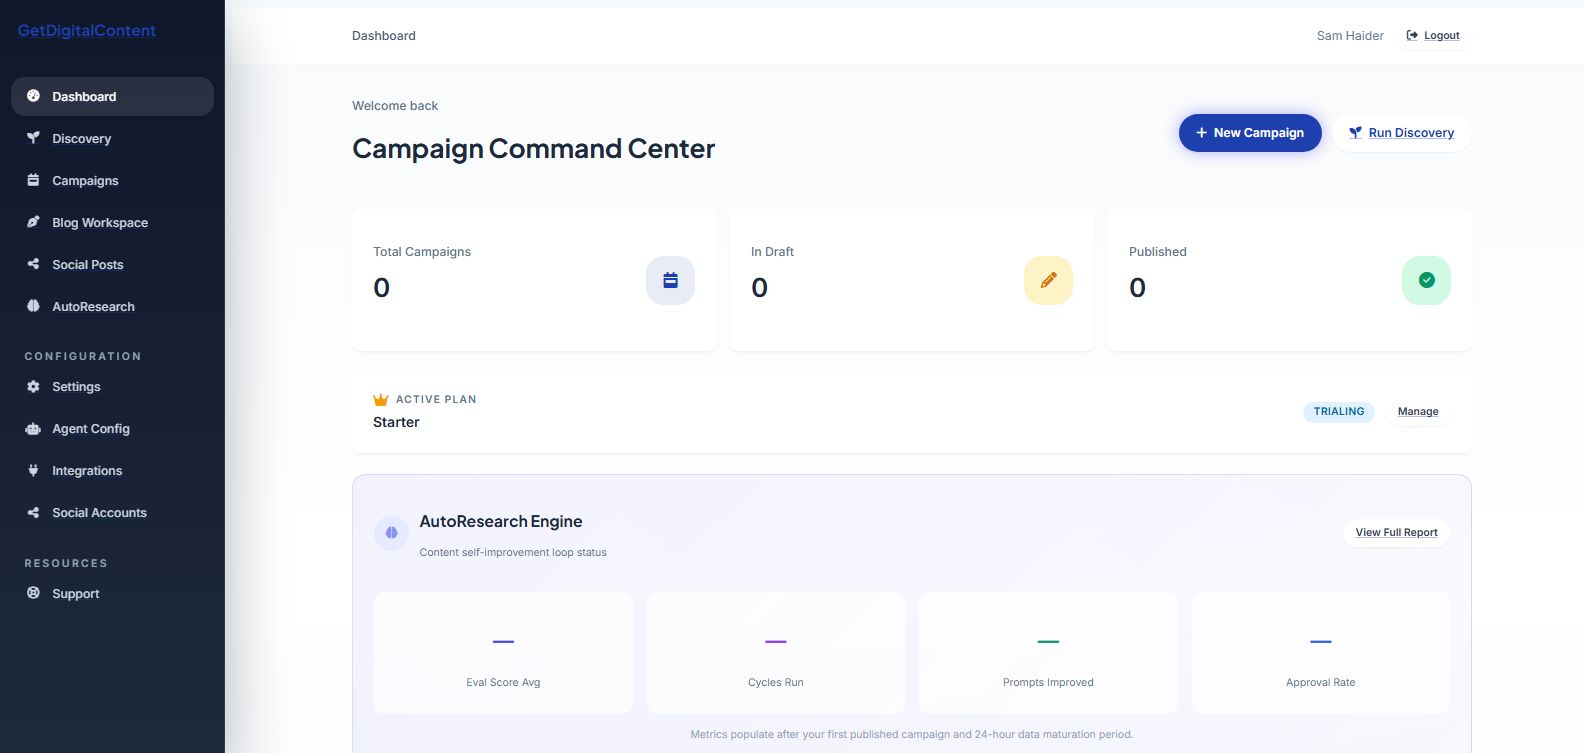Click the Total Campaigns stat card

534,280
